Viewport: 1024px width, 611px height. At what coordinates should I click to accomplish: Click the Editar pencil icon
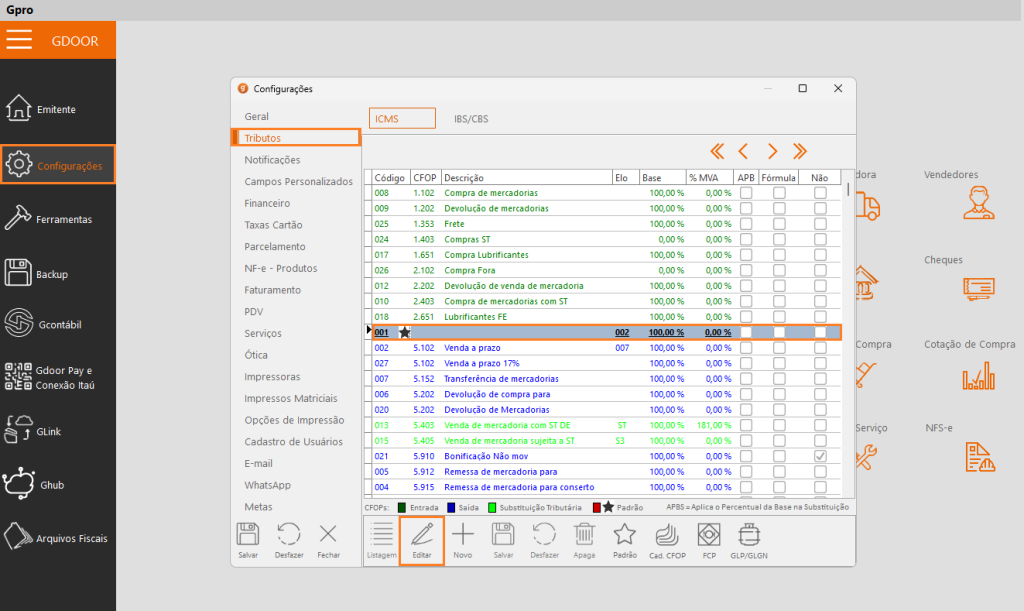pos(421,534)
